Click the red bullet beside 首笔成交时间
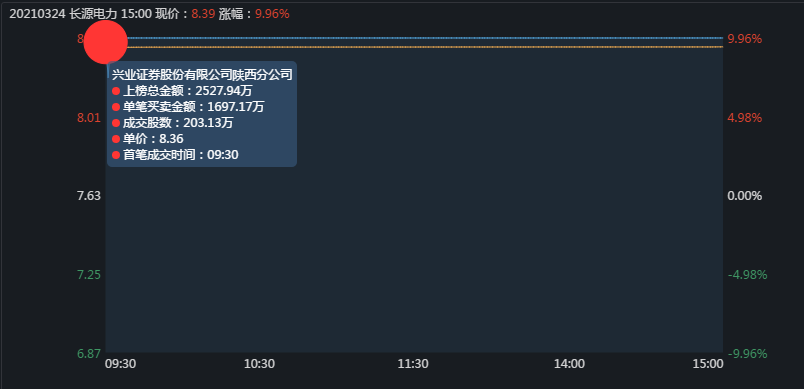 pyautogui.click(x=116, y=155)
